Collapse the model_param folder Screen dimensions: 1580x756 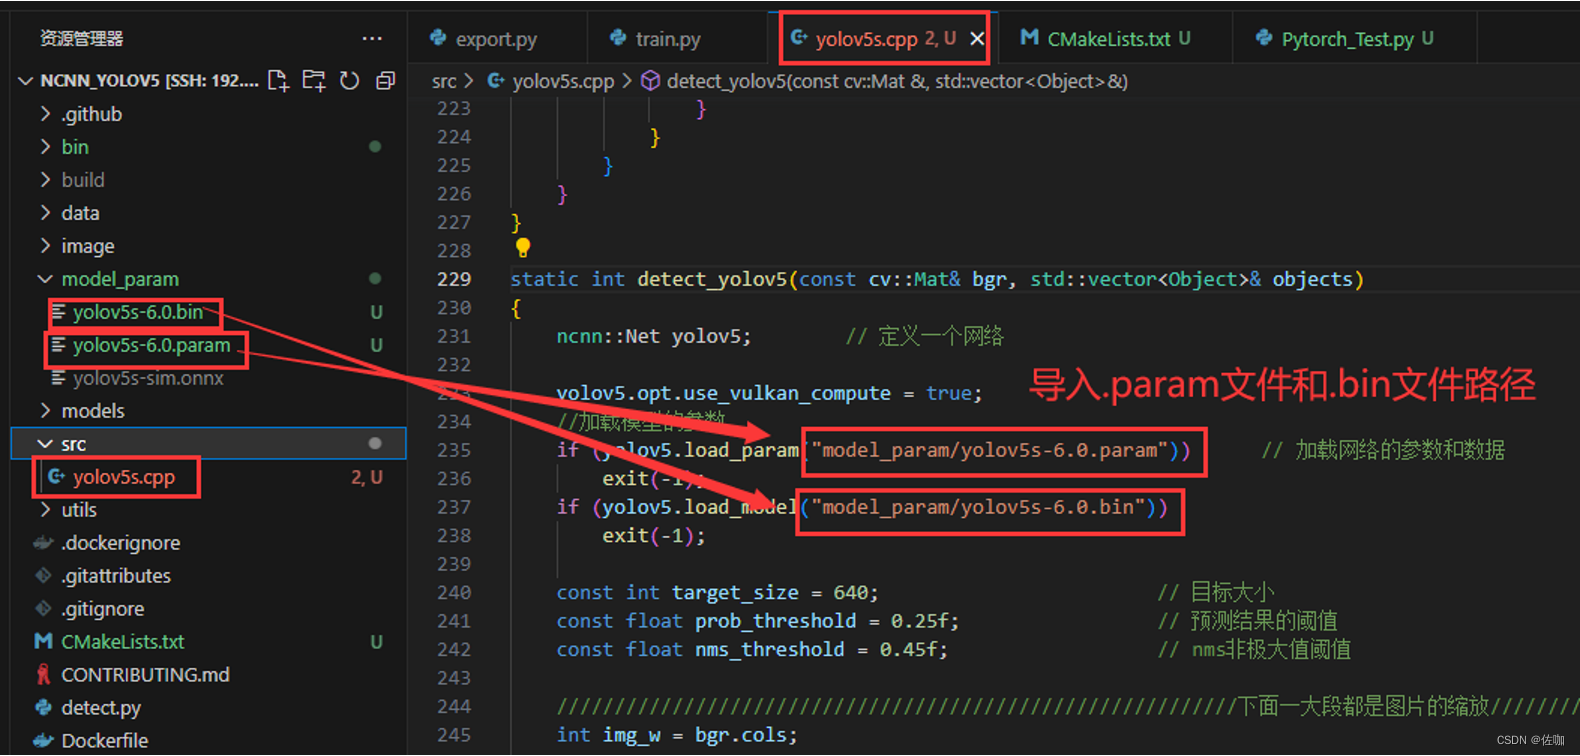pos(45,279)
